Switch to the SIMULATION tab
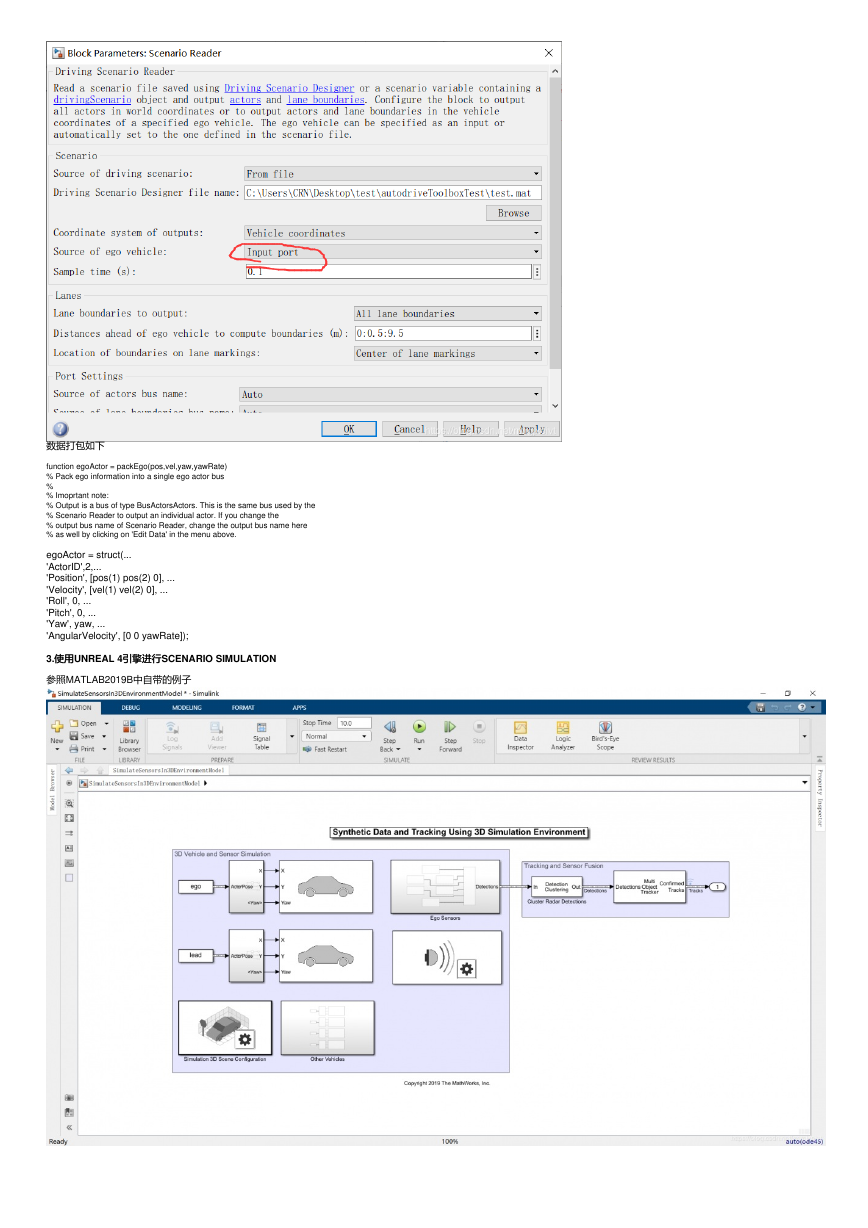868x1228 pixels. coord(74,707)
